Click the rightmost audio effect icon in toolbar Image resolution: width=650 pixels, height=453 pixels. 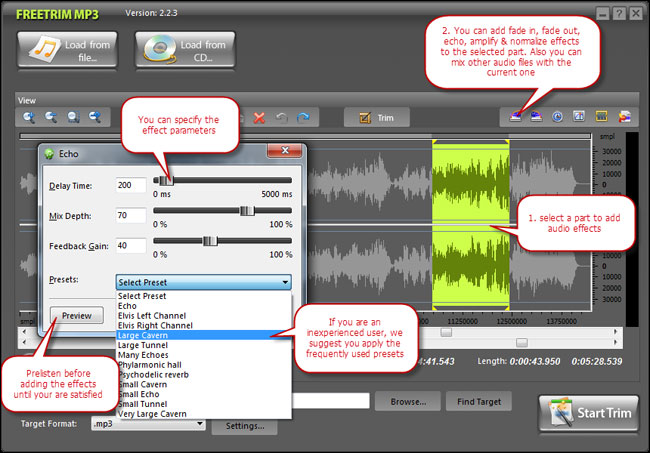(625, 117)
